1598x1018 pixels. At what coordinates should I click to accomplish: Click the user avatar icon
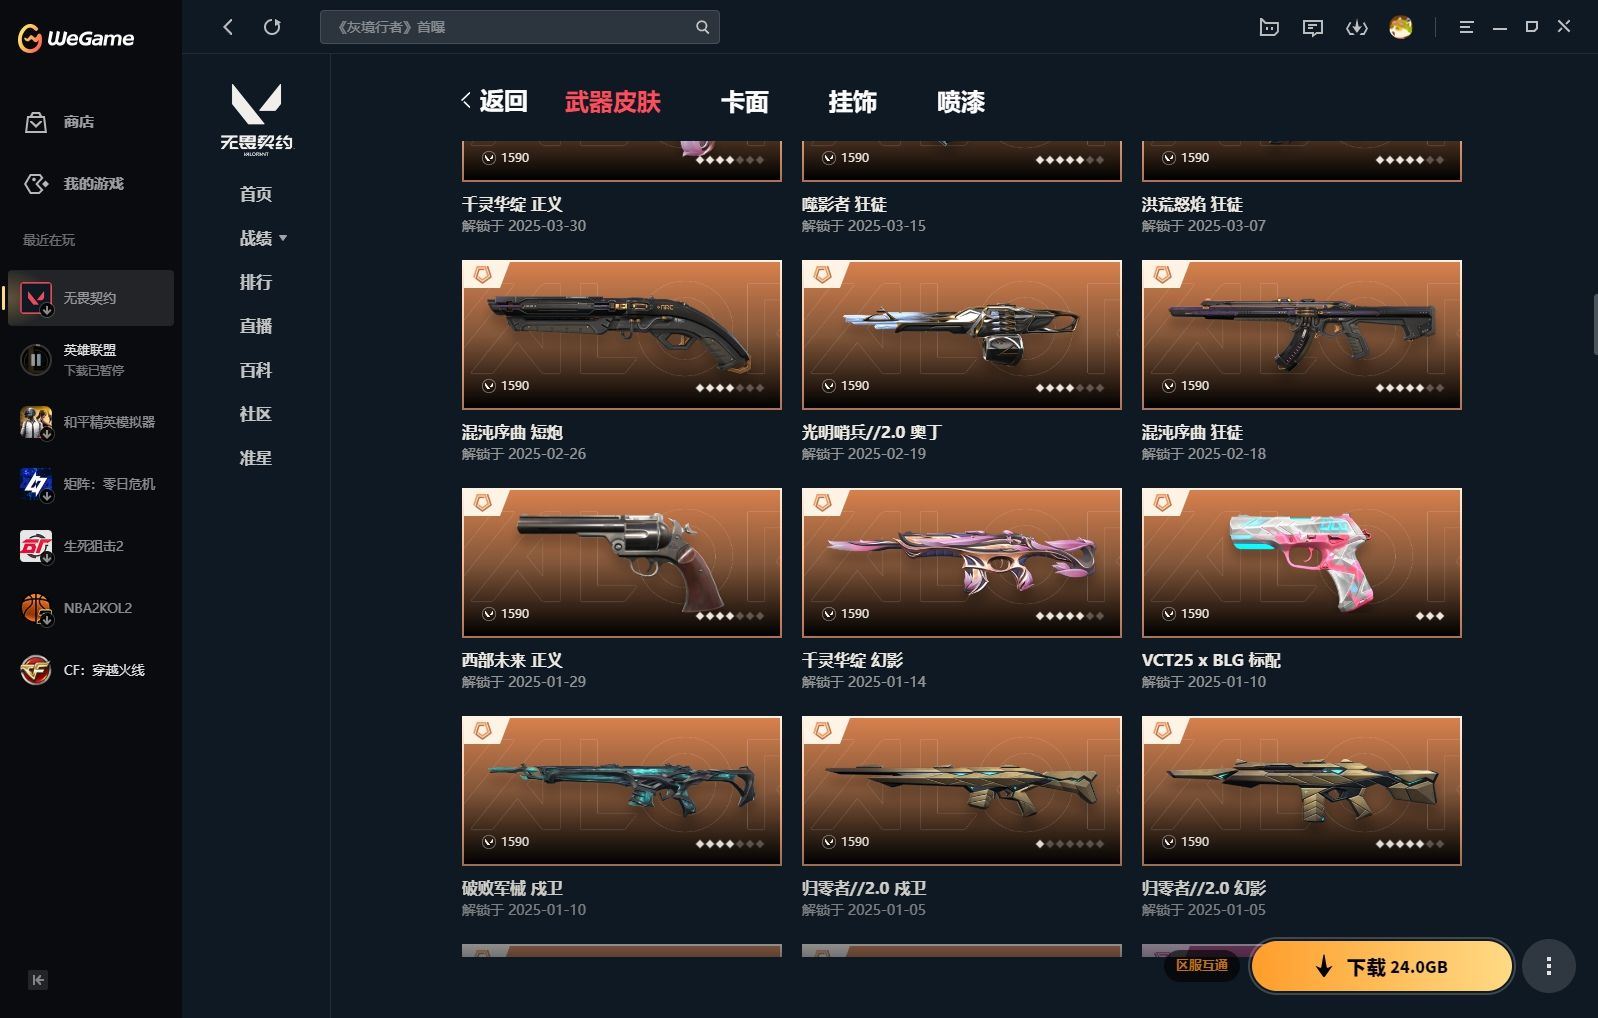pos(1401,27)
